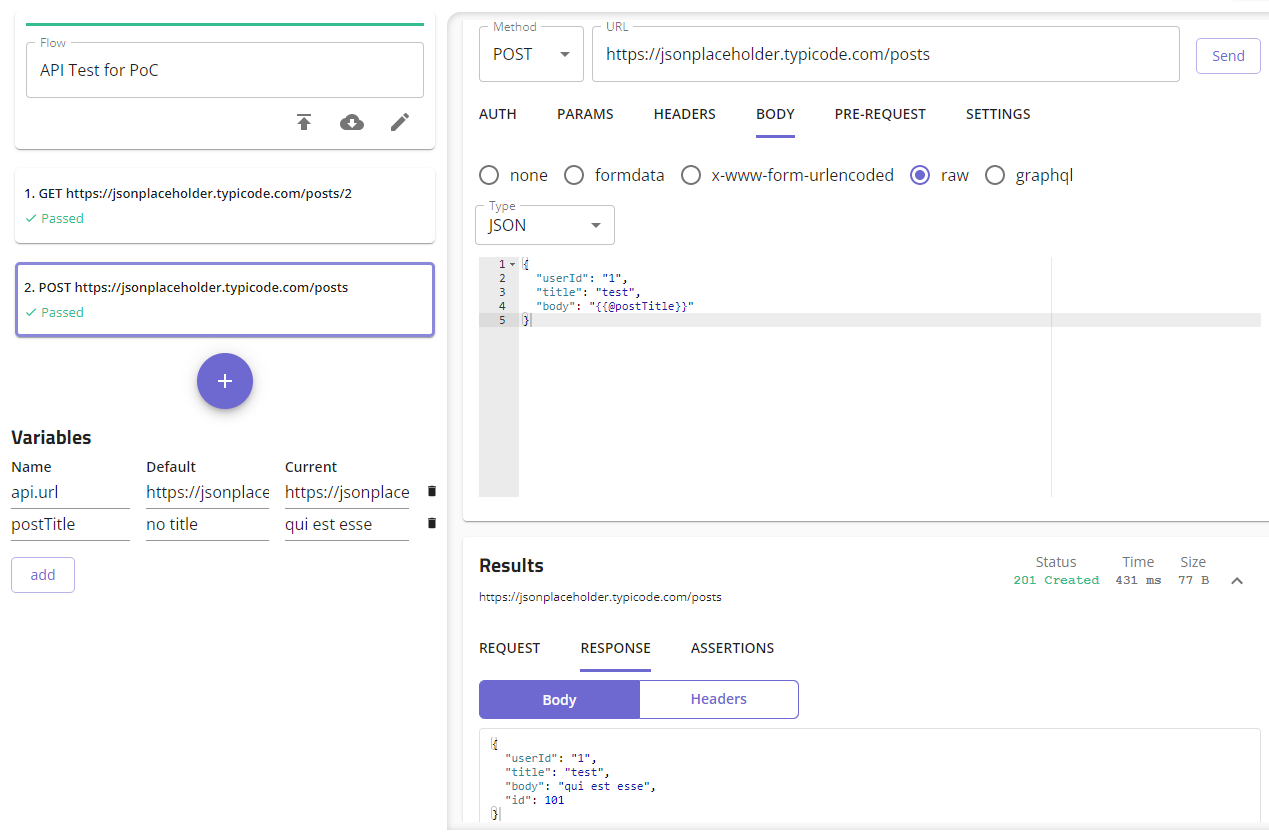
Task: Delete the api.url variable
Action: click(x=432, y=491)
